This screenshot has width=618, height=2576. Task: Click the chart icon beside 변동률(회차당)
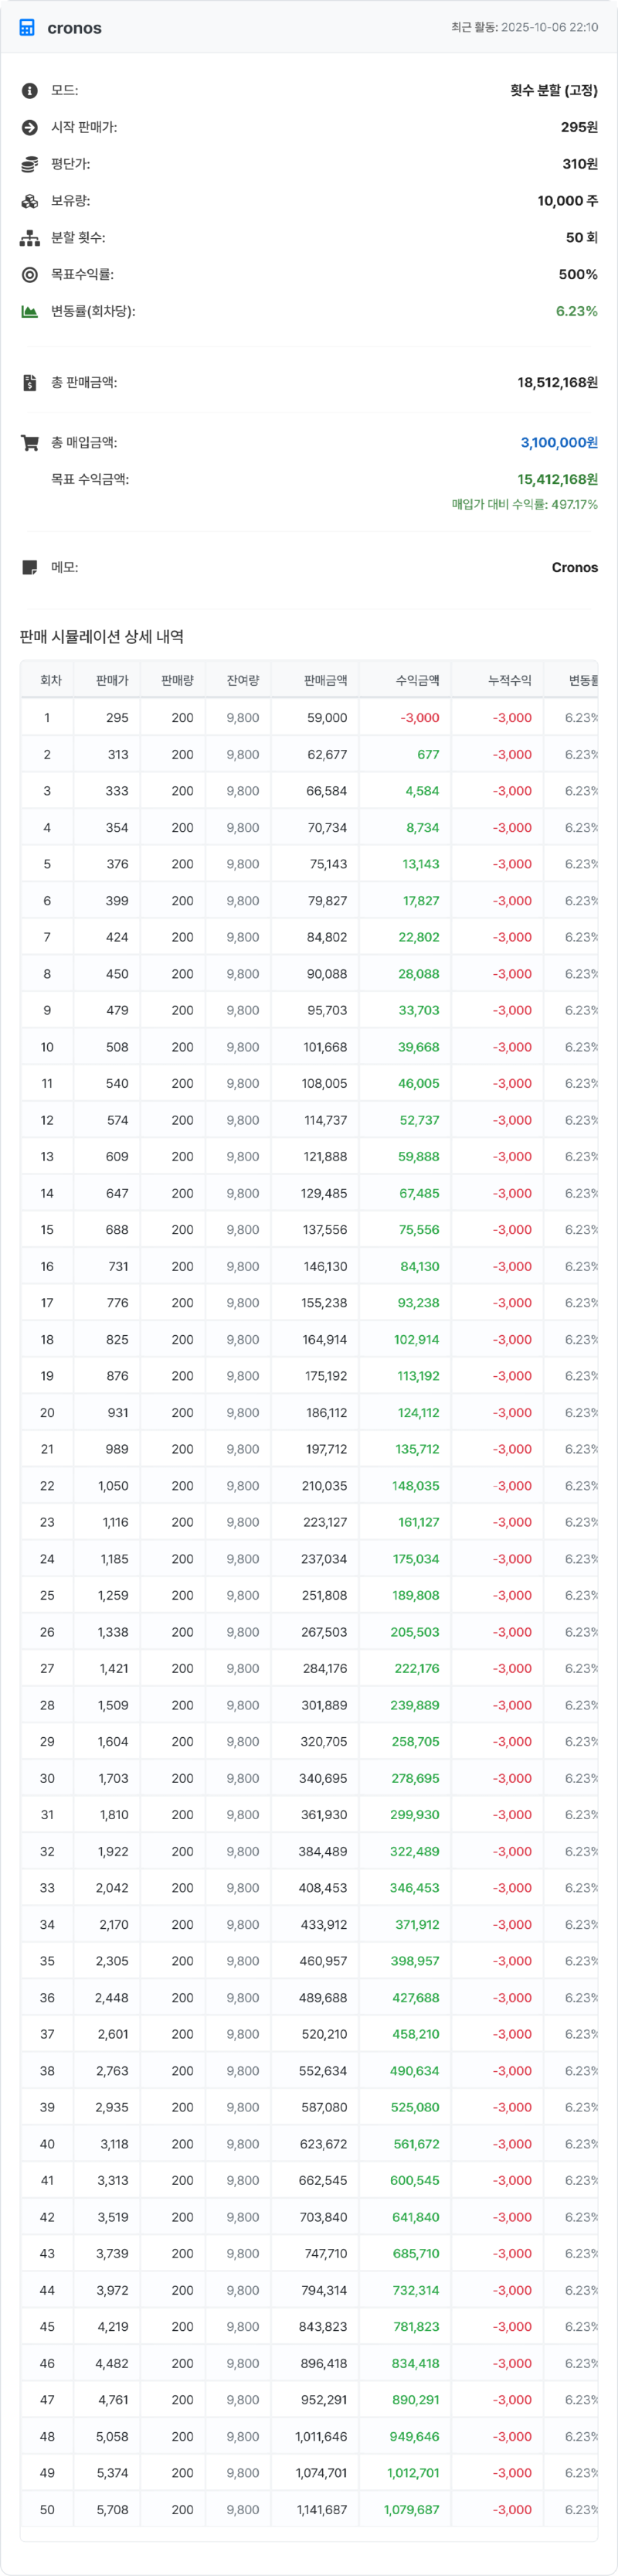pos(30,312)
